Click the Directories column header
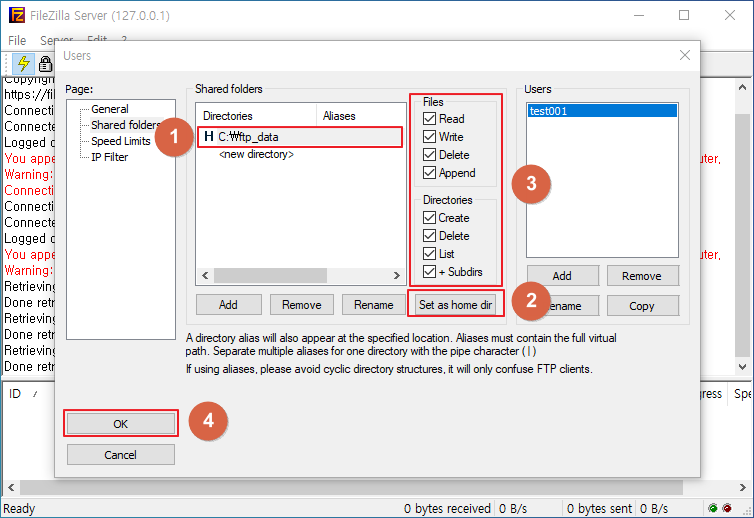 256,116
